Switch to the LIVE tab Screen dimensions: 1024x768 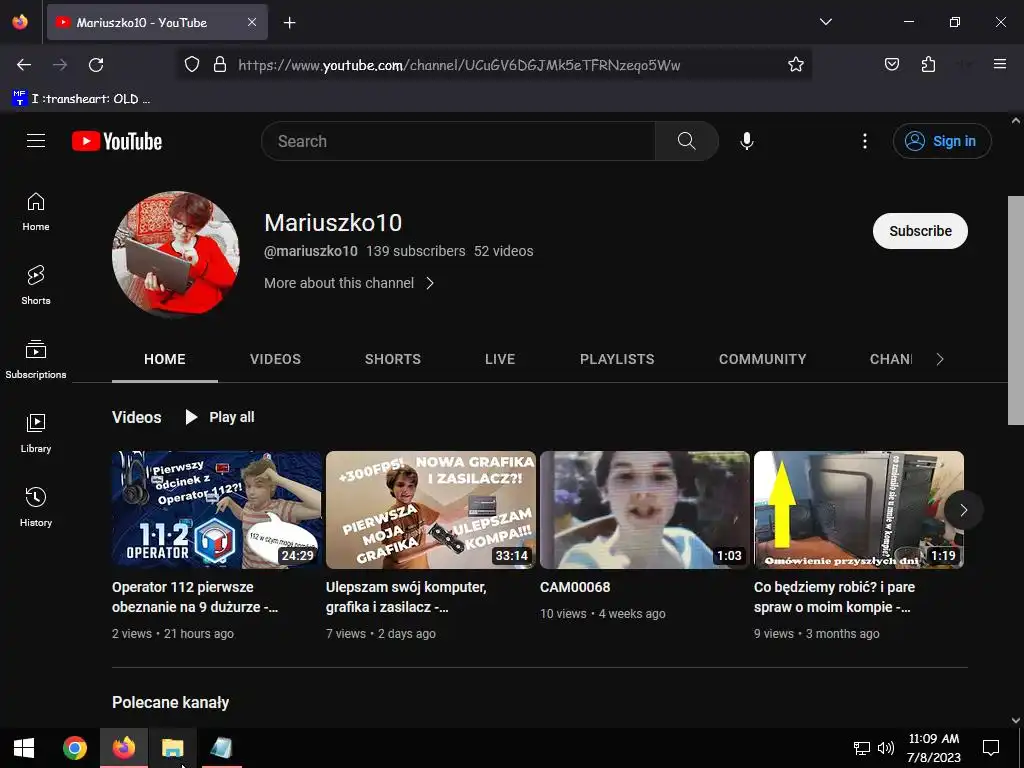(500, 359)
